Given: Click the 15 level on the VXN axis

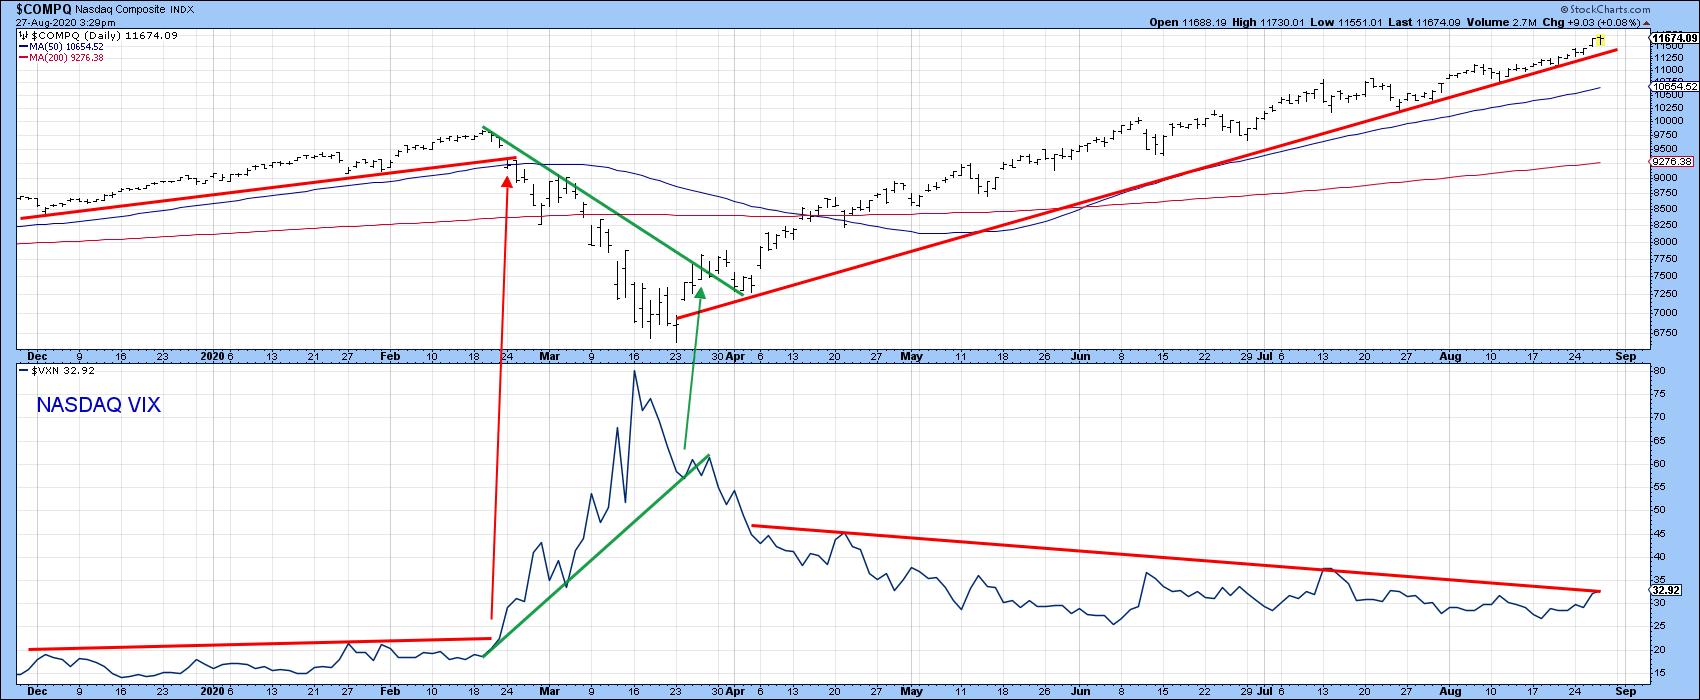Looking at the screenshot, I should (1659, 673).
